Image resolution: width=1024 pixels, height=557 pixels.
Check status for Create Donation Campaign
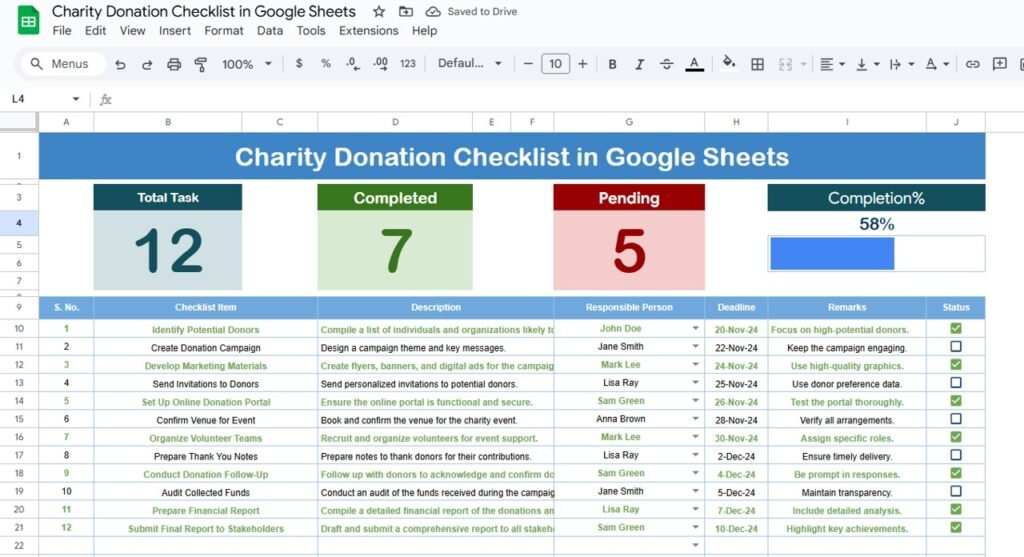(x=956, y=347)
